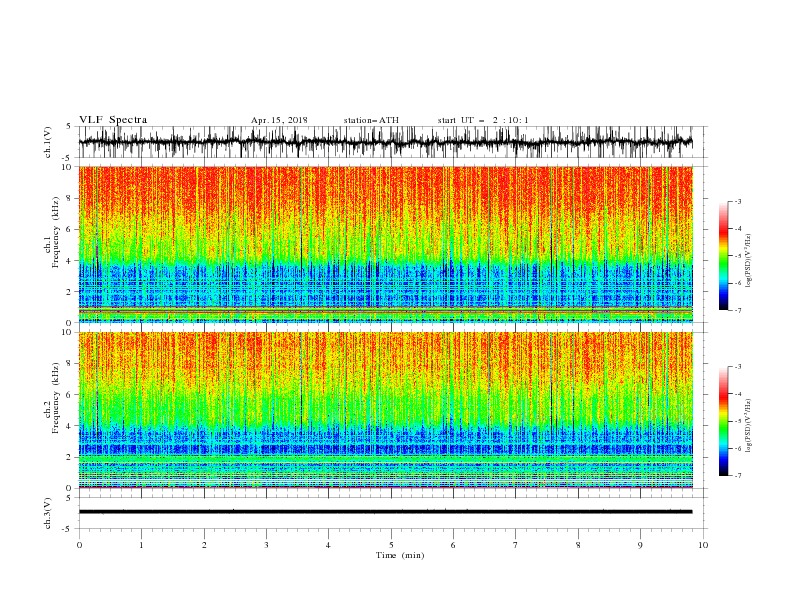Click time axis tick label "7"
792x612 pixels.
[516, 545]
